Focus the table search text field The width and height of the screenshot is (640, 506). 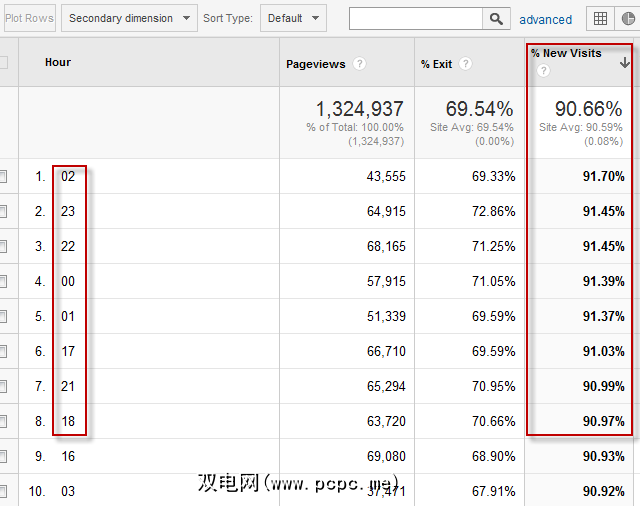[415, 18]
